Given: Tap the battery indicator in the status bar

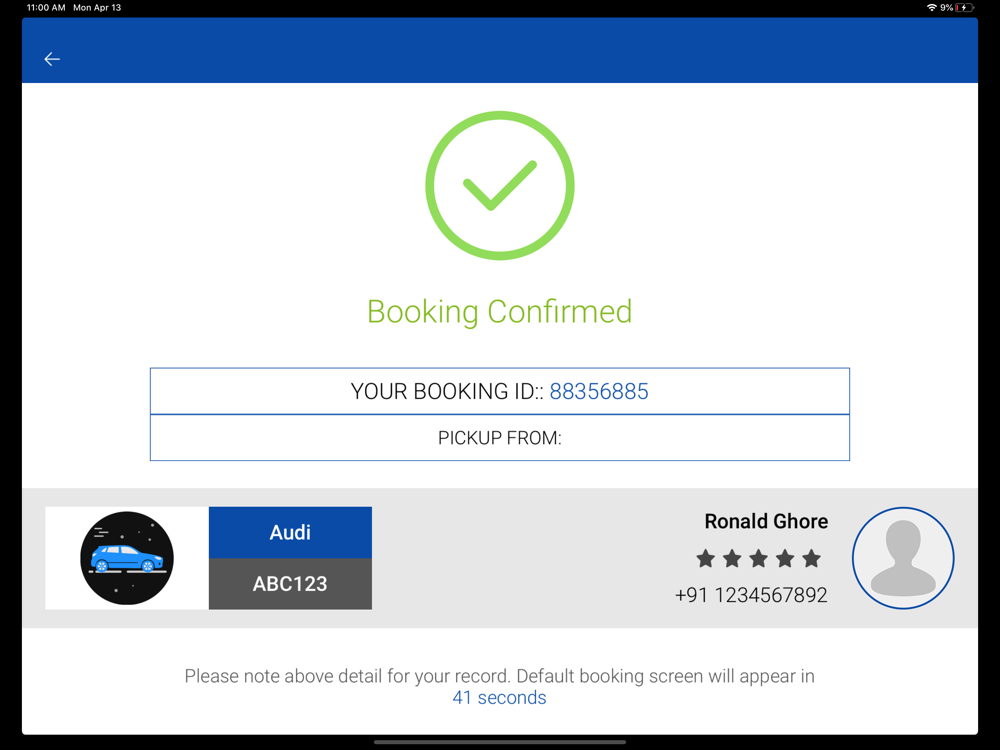Looking at the screenshot, I should point(965,8).
